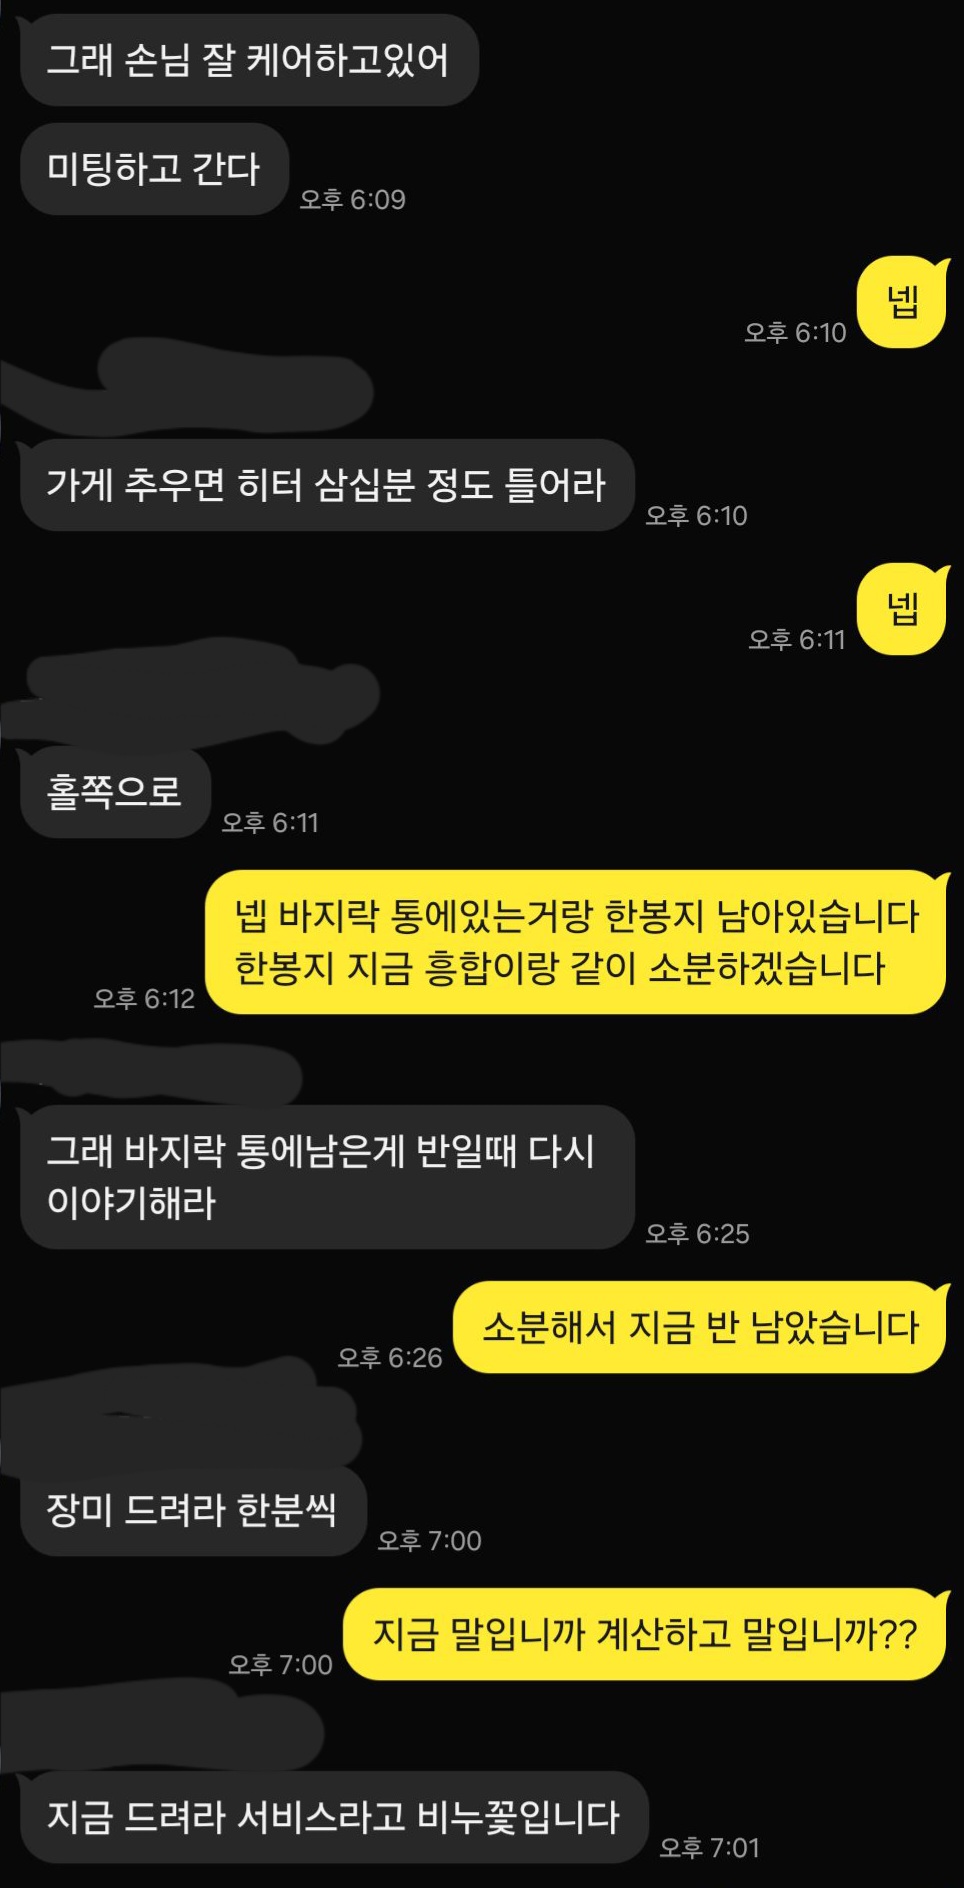Click the '오후 7:01' timestamp

[709, 1847]
